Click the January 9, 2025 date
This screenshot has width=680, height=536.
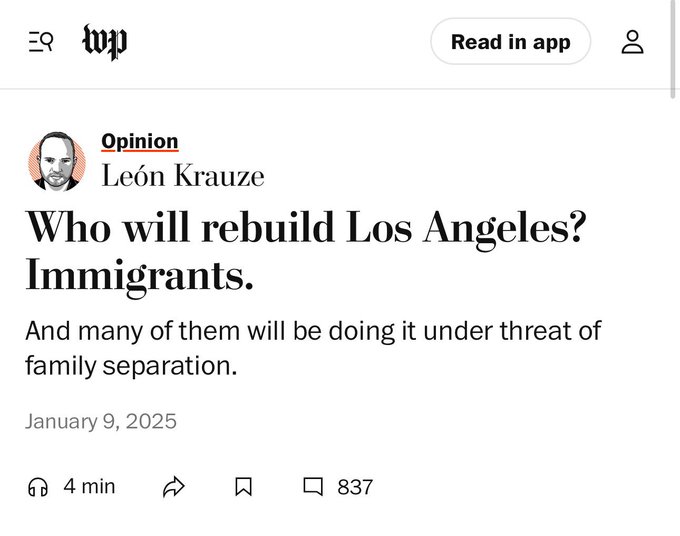click(x=101, y=421)
